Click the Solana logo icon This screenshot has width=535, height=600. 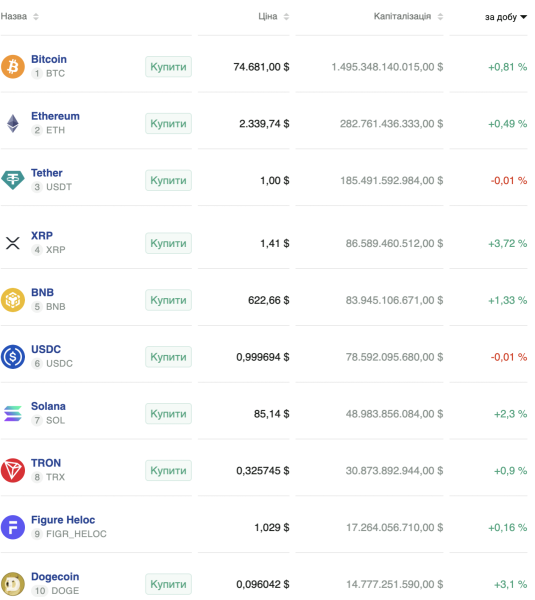(13, 414)
